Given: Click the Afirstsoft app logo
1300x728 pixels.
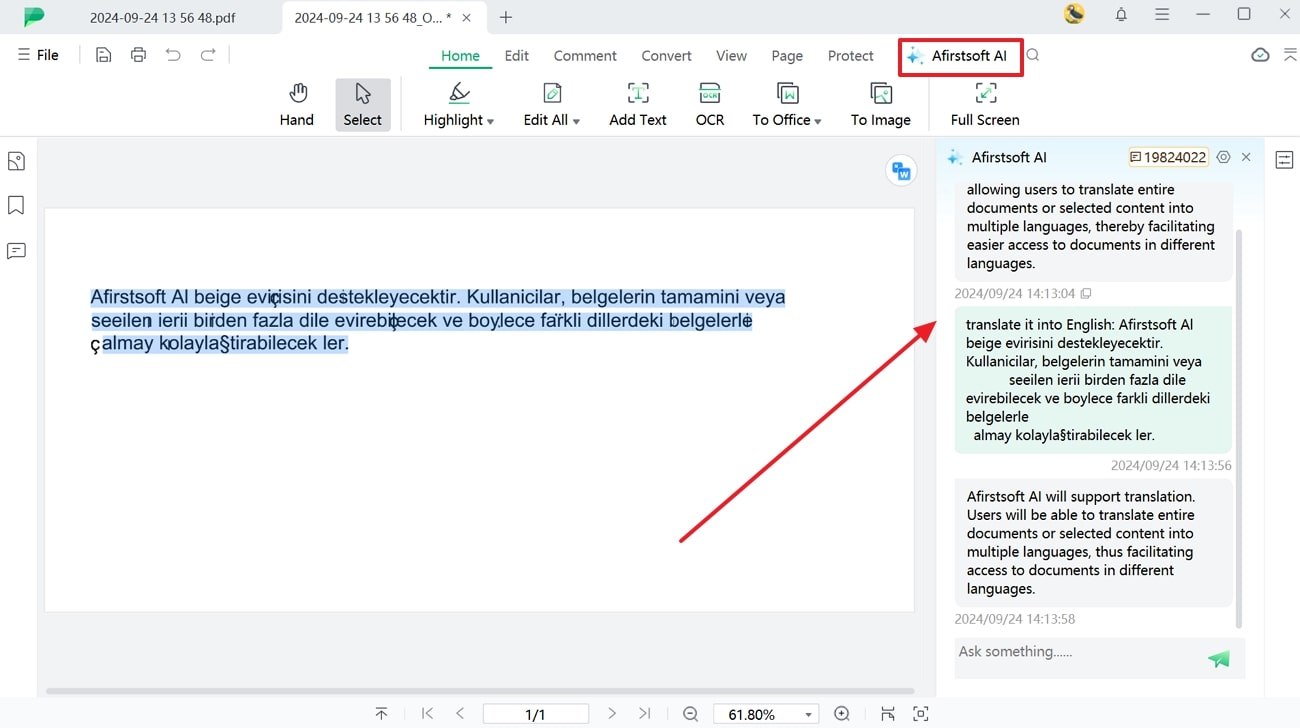Looking at the screenshot, I should click(34, 17).
